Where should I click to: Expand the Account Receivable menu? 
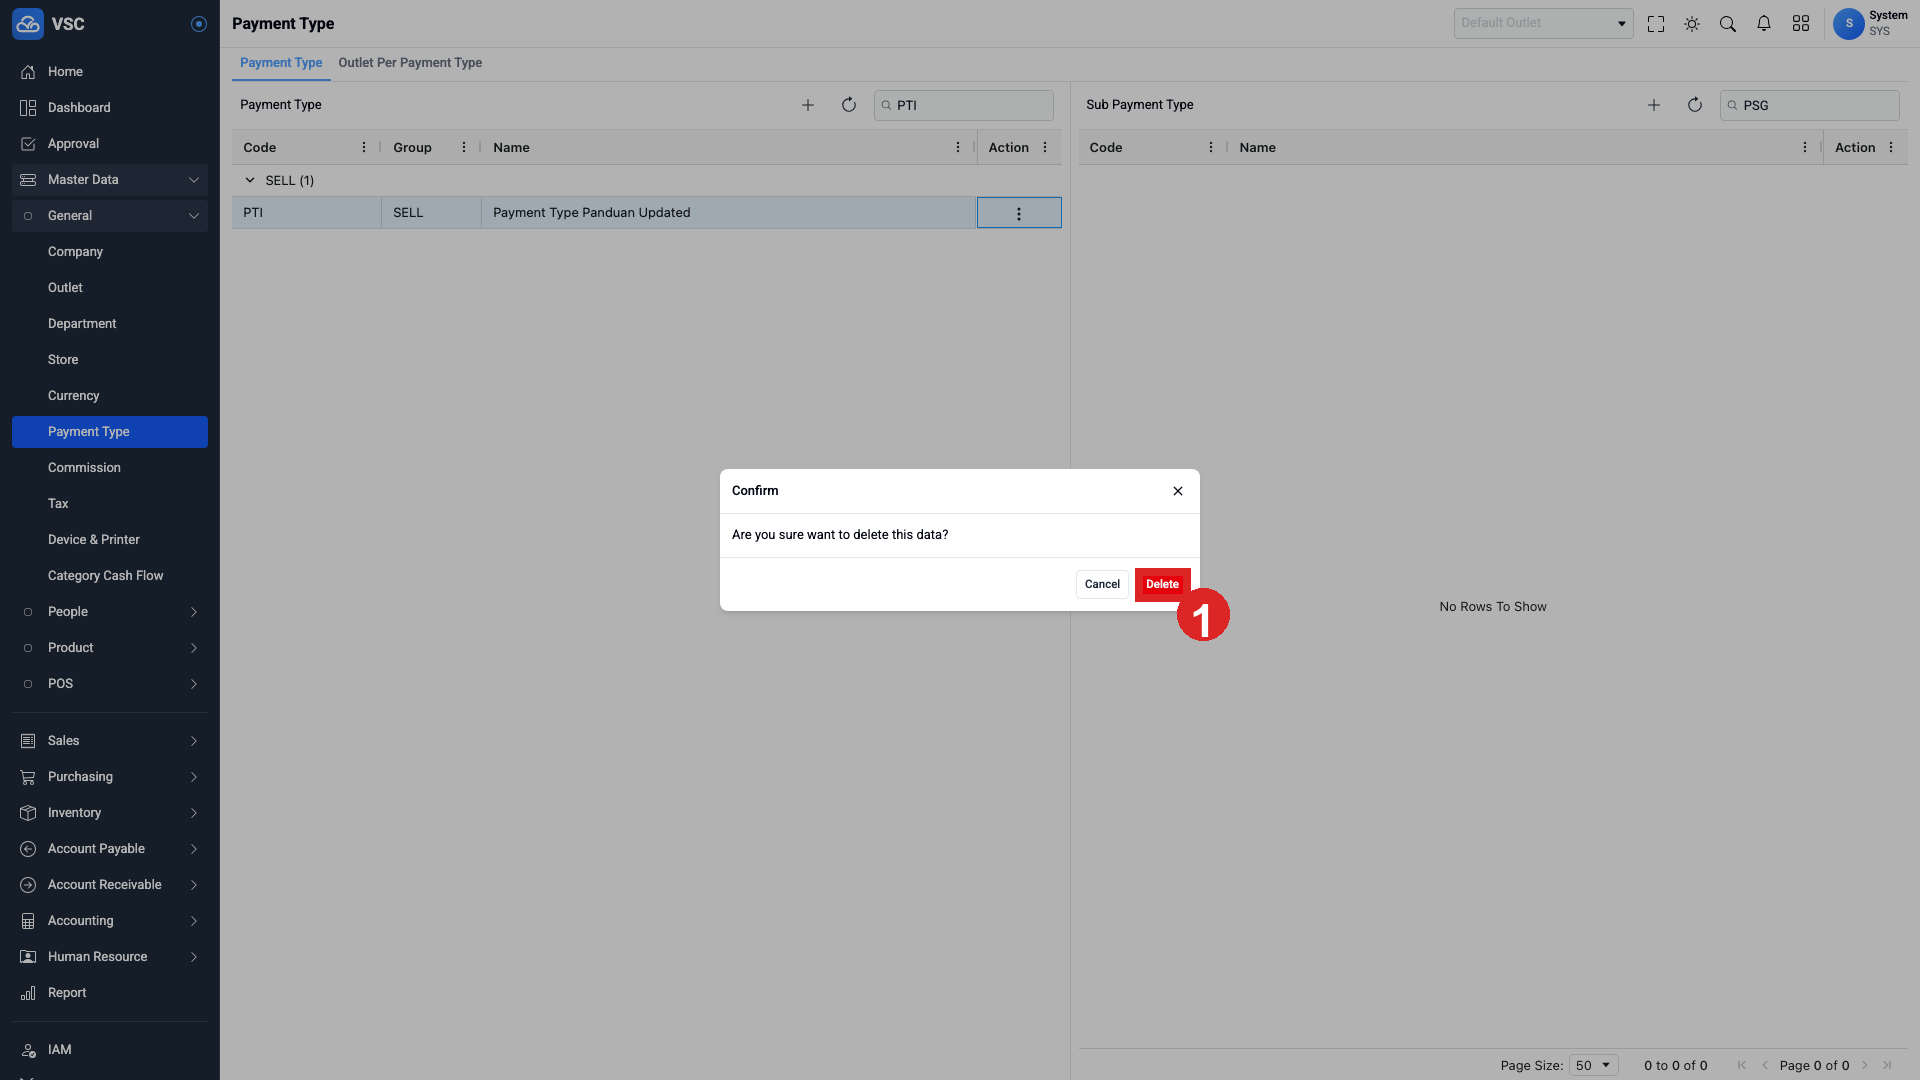tap(110, 885)
